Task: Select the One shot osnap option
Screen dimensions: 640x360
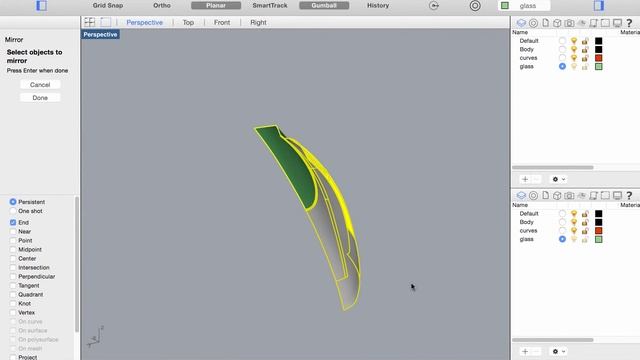Action: click(x=13, y=211)
